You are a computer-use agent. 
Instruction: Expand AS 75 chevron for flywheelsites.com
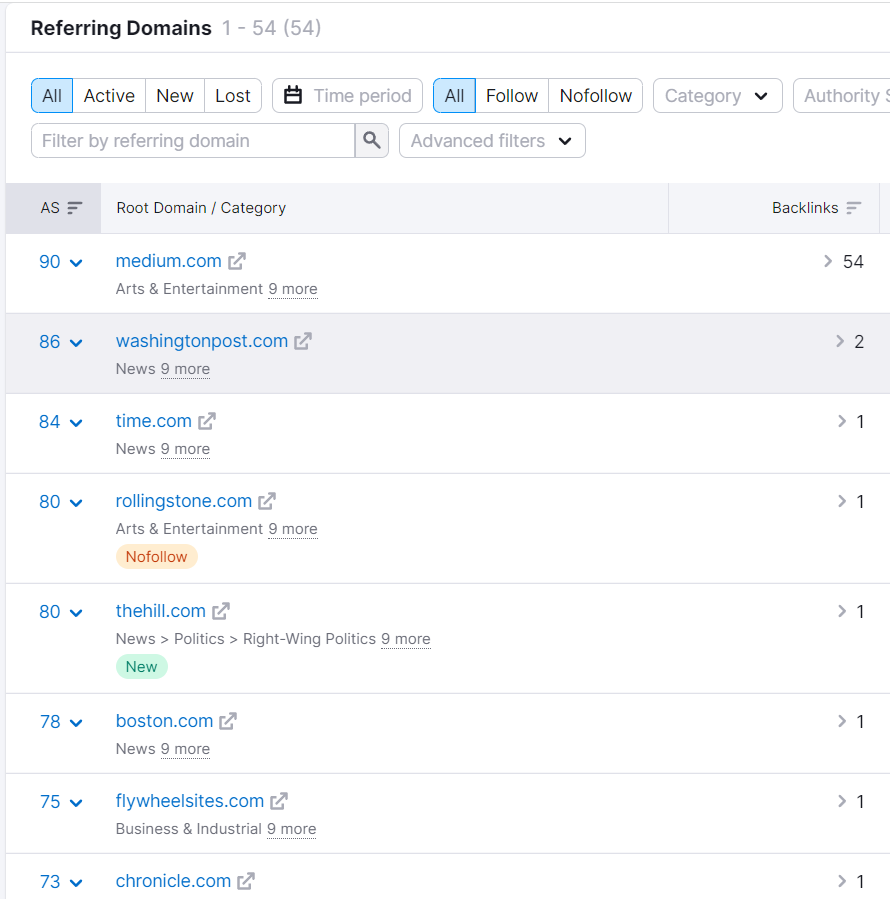[x=76, y=803]
